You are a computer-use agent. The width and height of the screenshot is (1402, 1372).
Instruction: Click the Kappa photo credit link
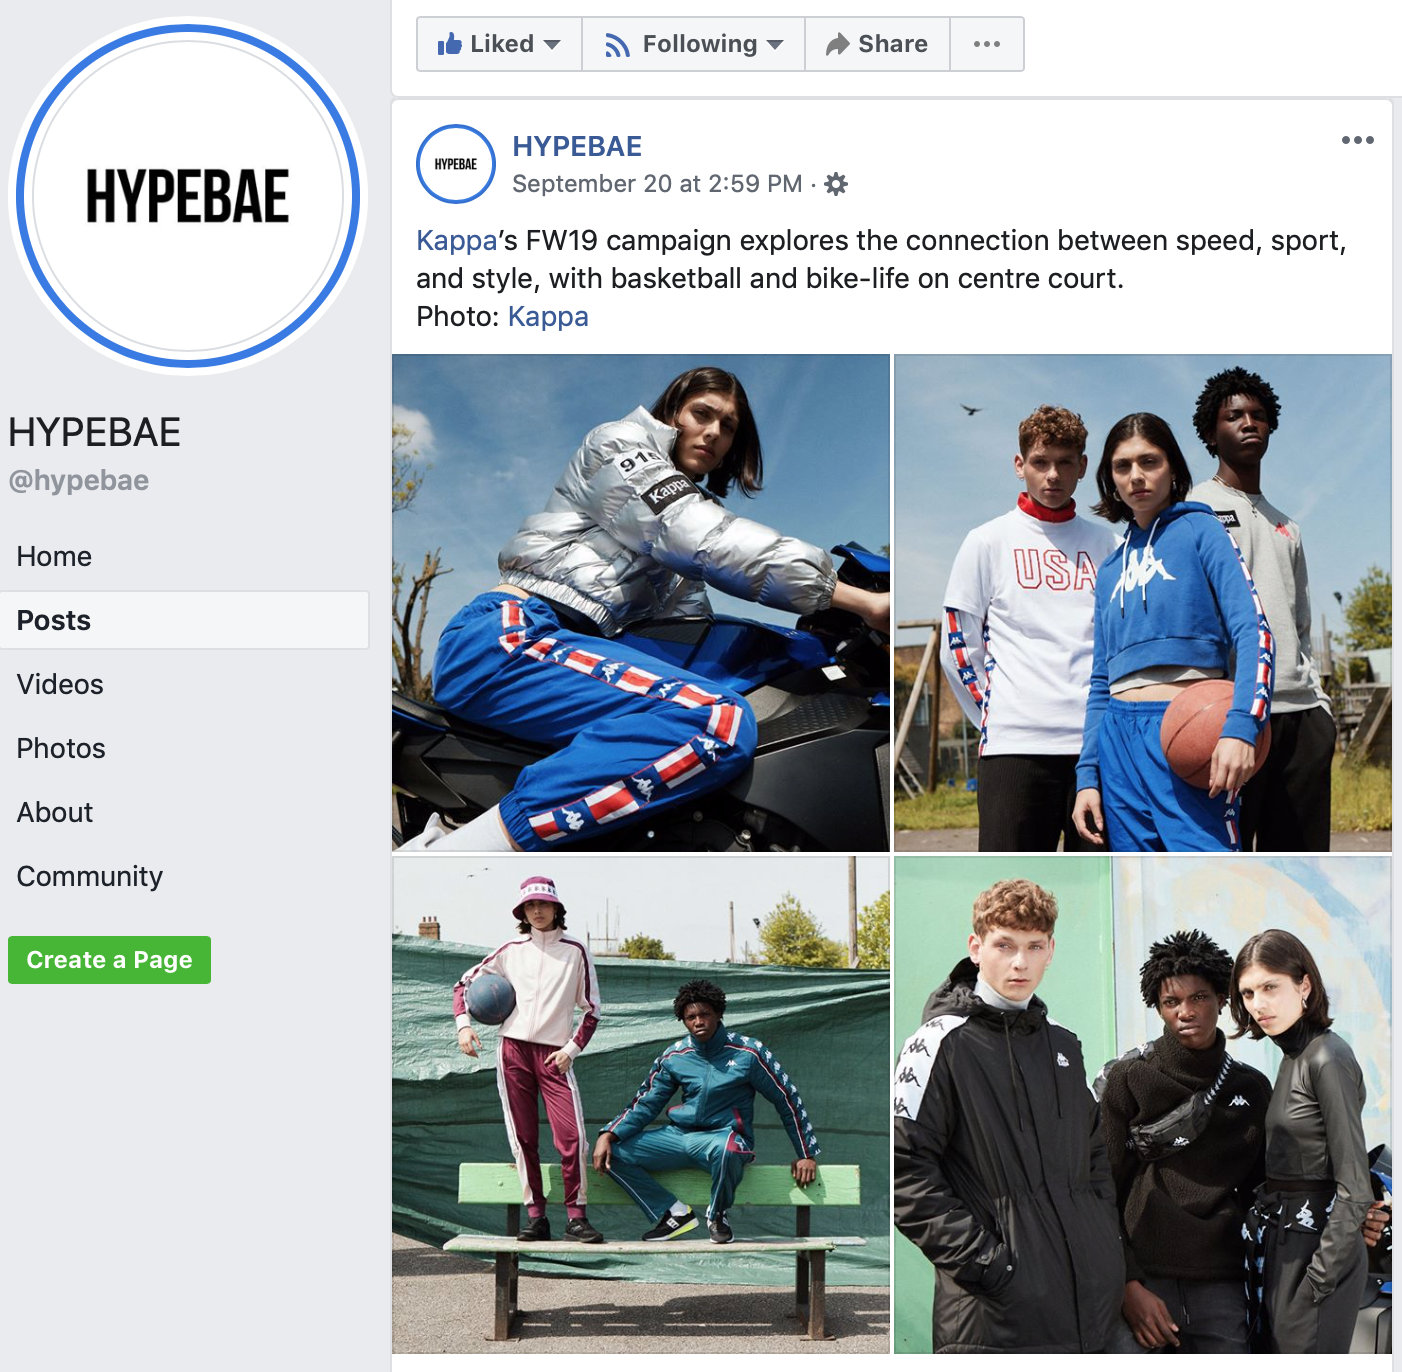point(548,317)
